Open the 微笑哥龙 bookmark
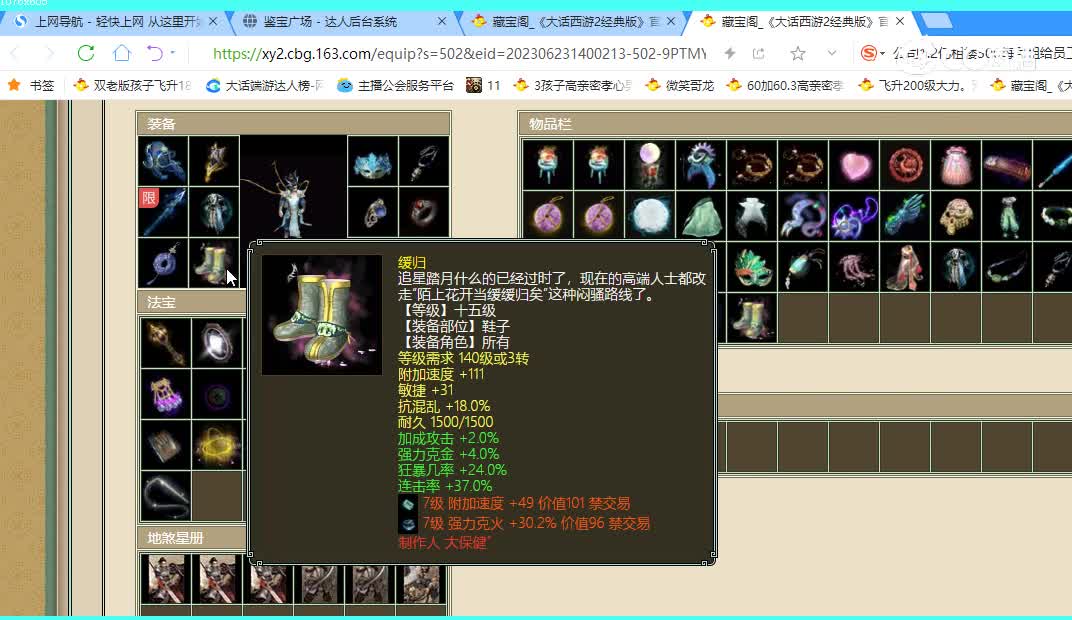This screenshot has height=620, width=1072. point(681,85)
